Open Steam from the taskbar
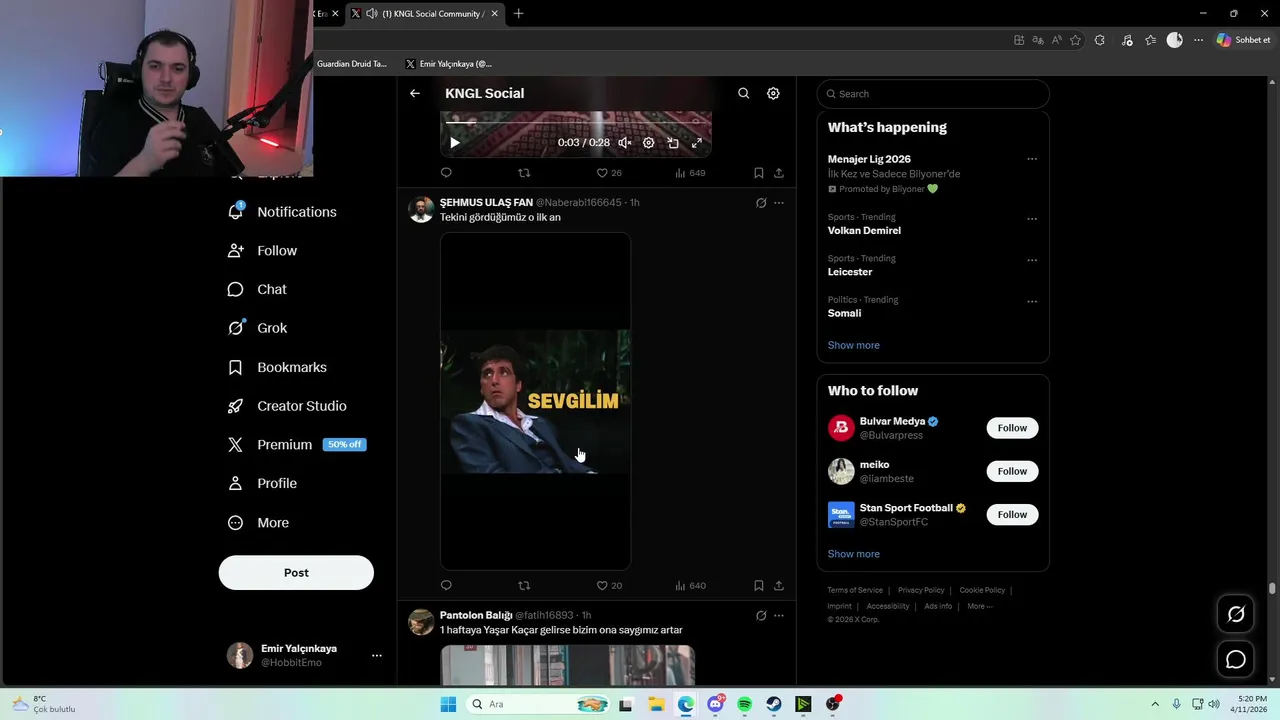The image size is (1280, 720). [774, 704]
